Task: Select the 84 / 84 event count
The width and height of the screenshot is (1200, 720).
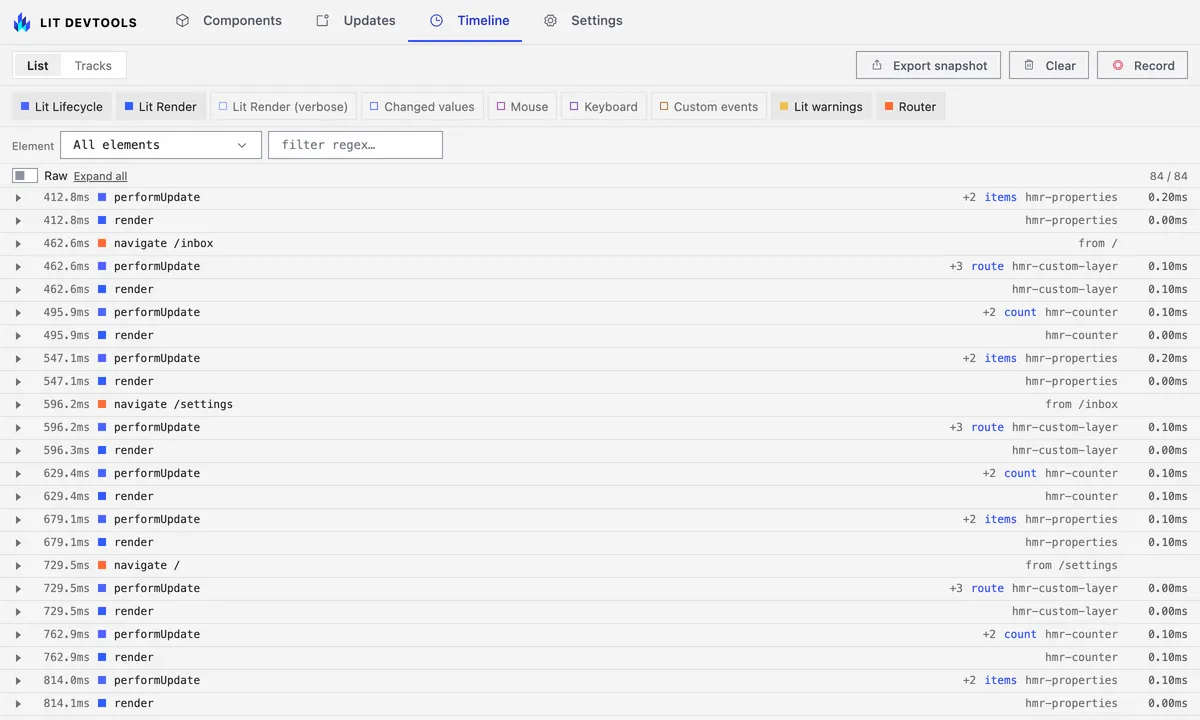Action: 1169,176
